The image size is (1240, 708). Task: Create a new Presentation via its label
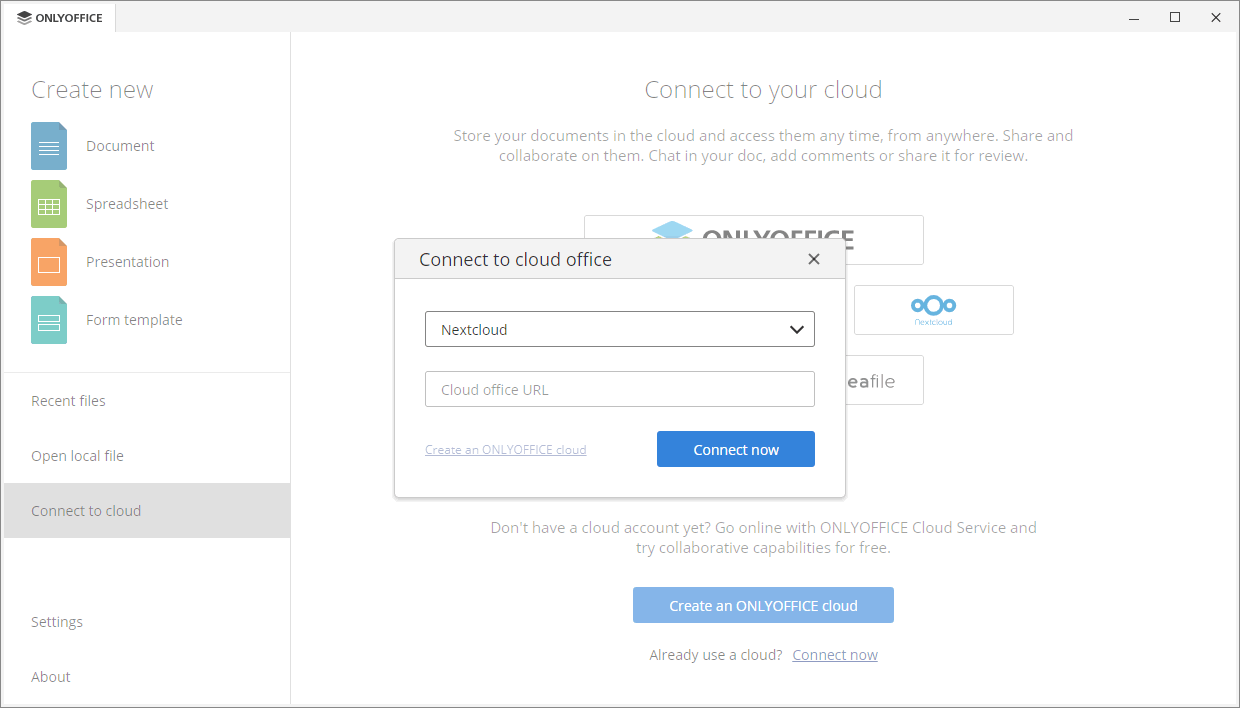pyautogui.click(x=127, y=262)
